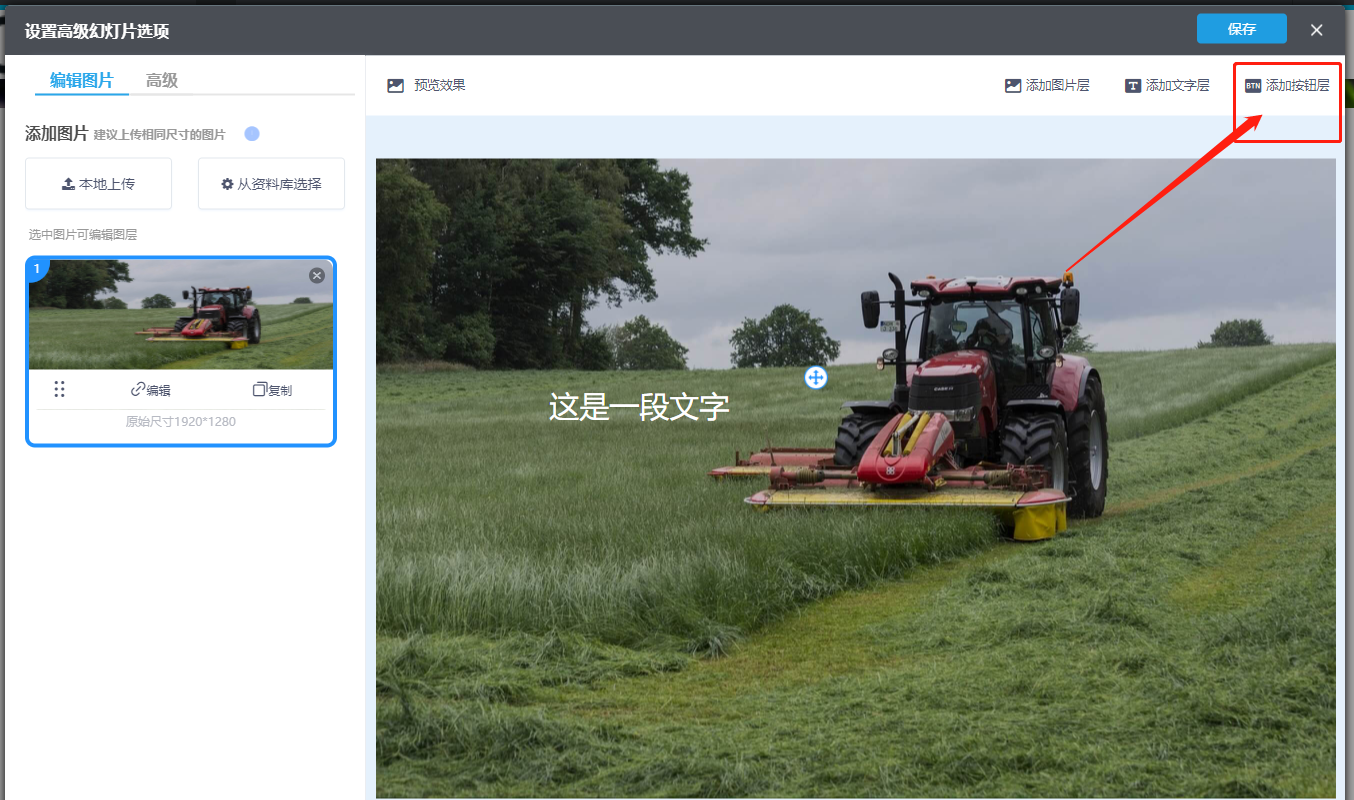1354x800 pixels.
Task: Click the 添加按钮层 BTN icon
Action: (1253, 86)
